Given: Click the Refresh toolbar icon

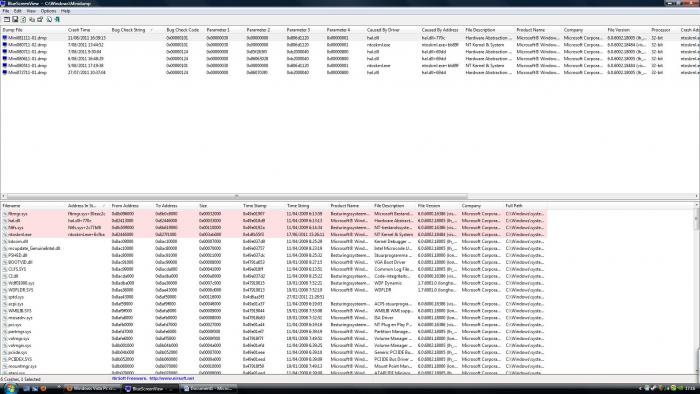Looking at the screenshot, I should [x=23, y=19].
